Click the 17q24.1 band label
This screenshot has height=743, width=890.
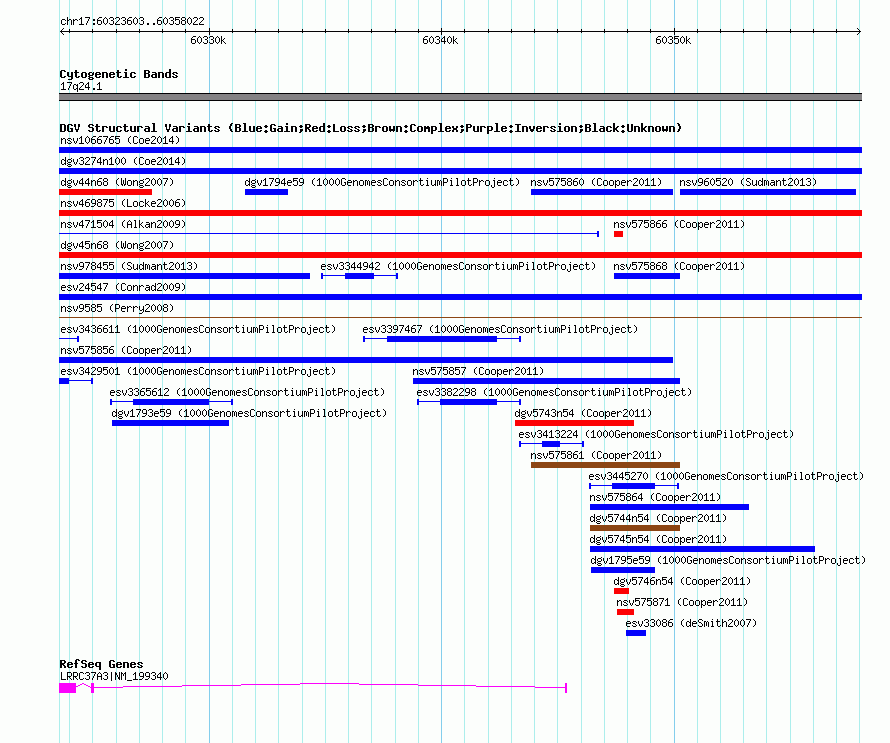tap(81, 86)
